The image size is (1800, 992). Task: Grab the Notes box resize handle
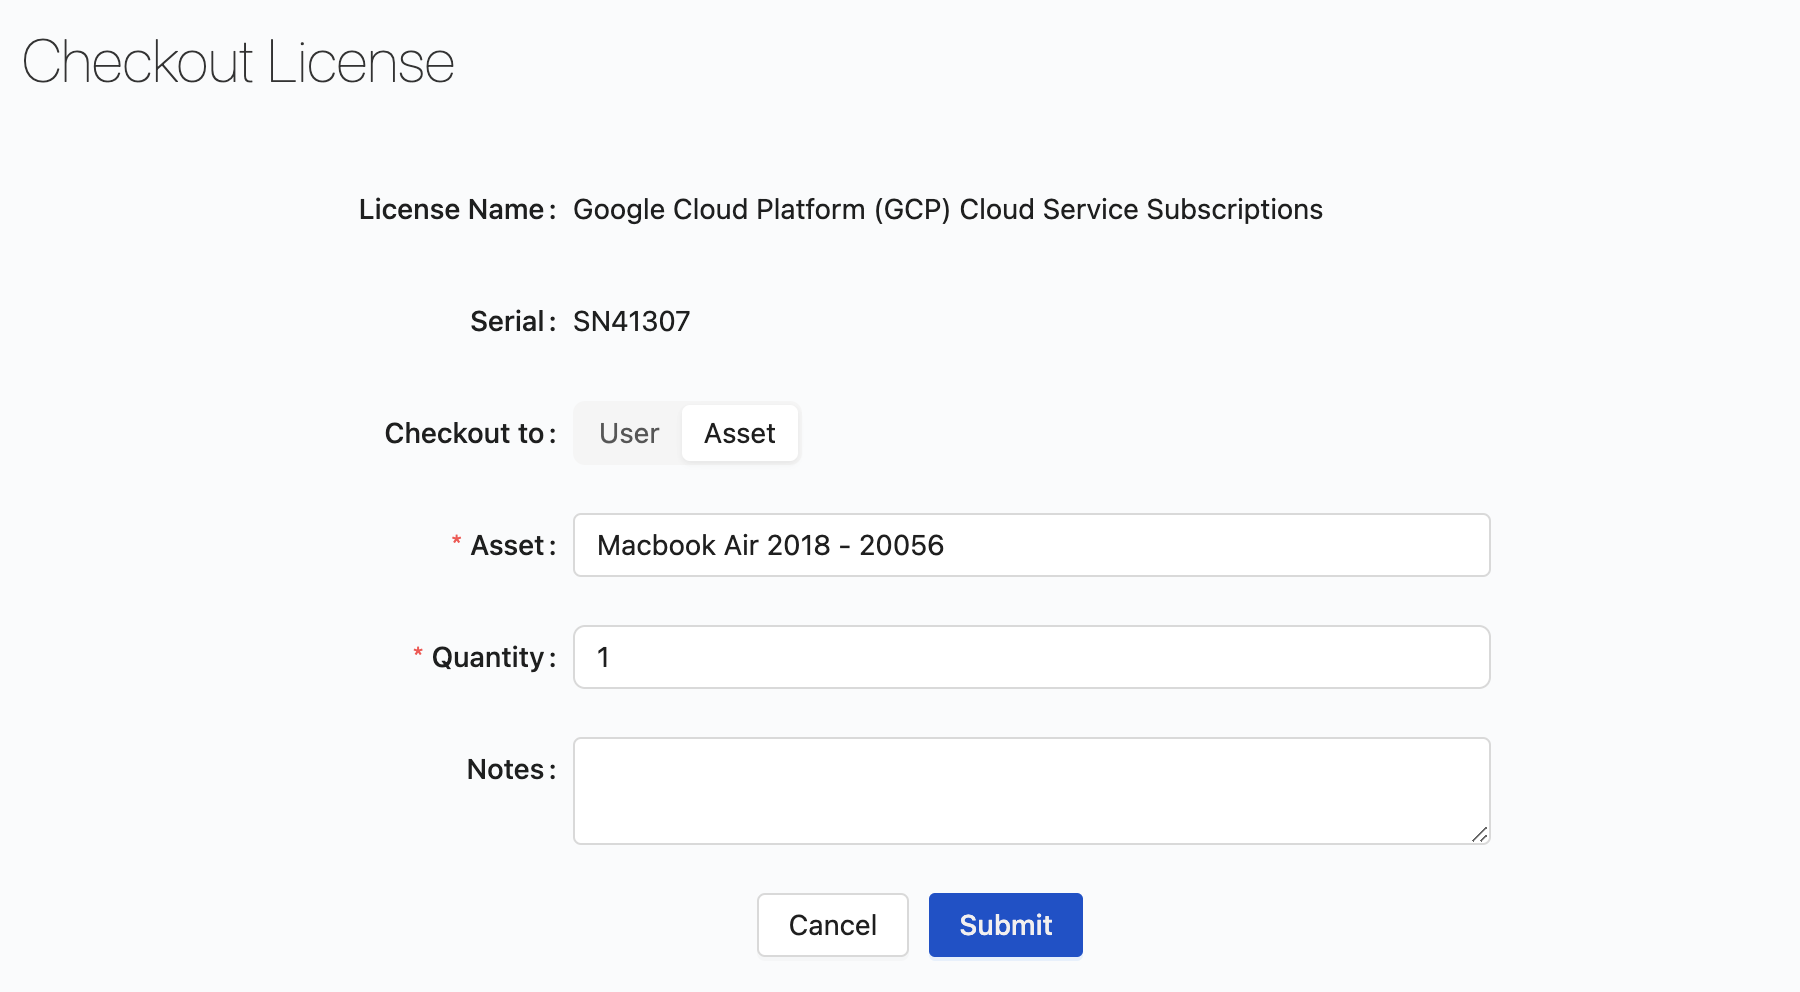coord(1479,834)
